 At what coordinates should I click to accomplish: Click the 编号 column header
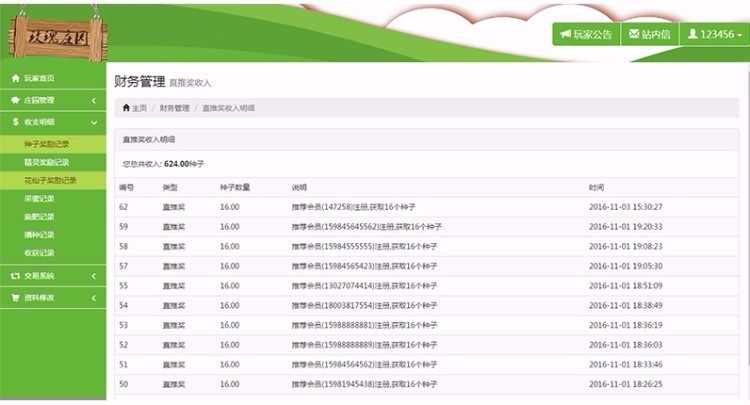coord(127,187)
